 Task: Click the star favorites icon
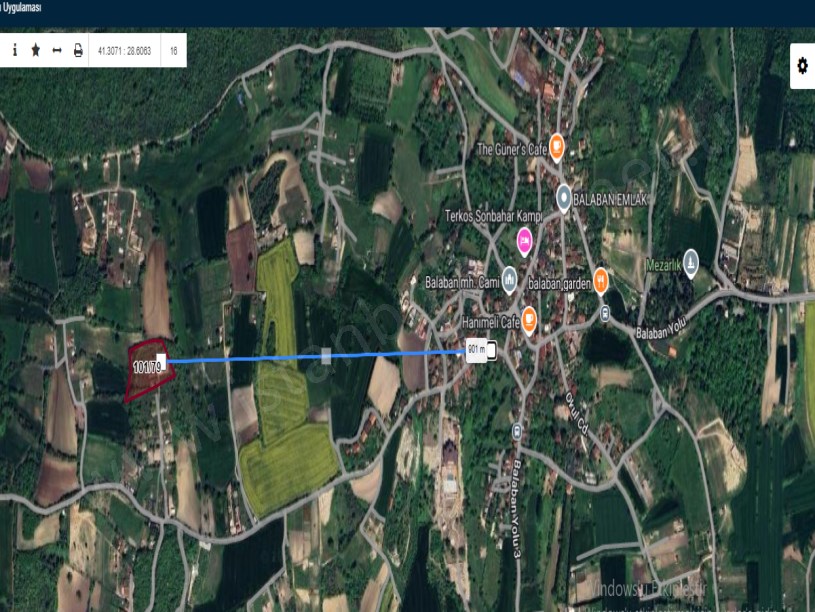(x=36, y=50)
